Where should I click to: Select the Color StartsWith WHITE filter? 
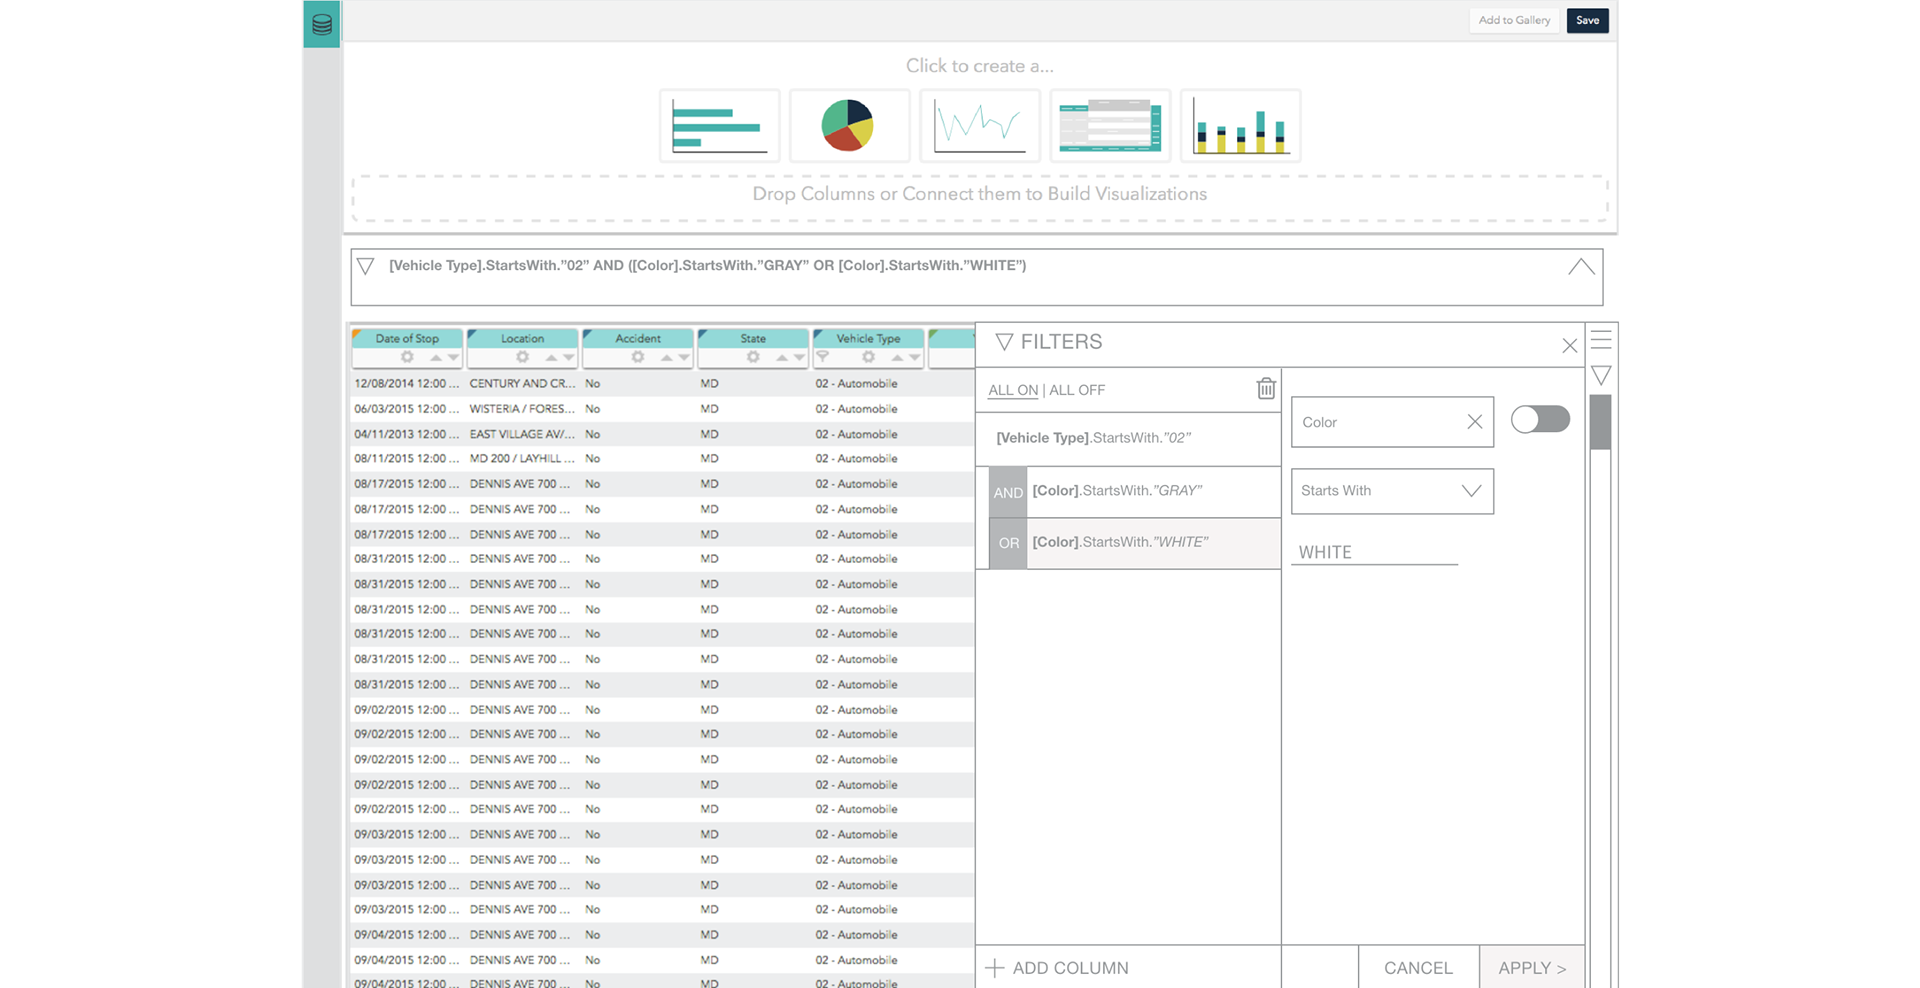[1154, 543]
